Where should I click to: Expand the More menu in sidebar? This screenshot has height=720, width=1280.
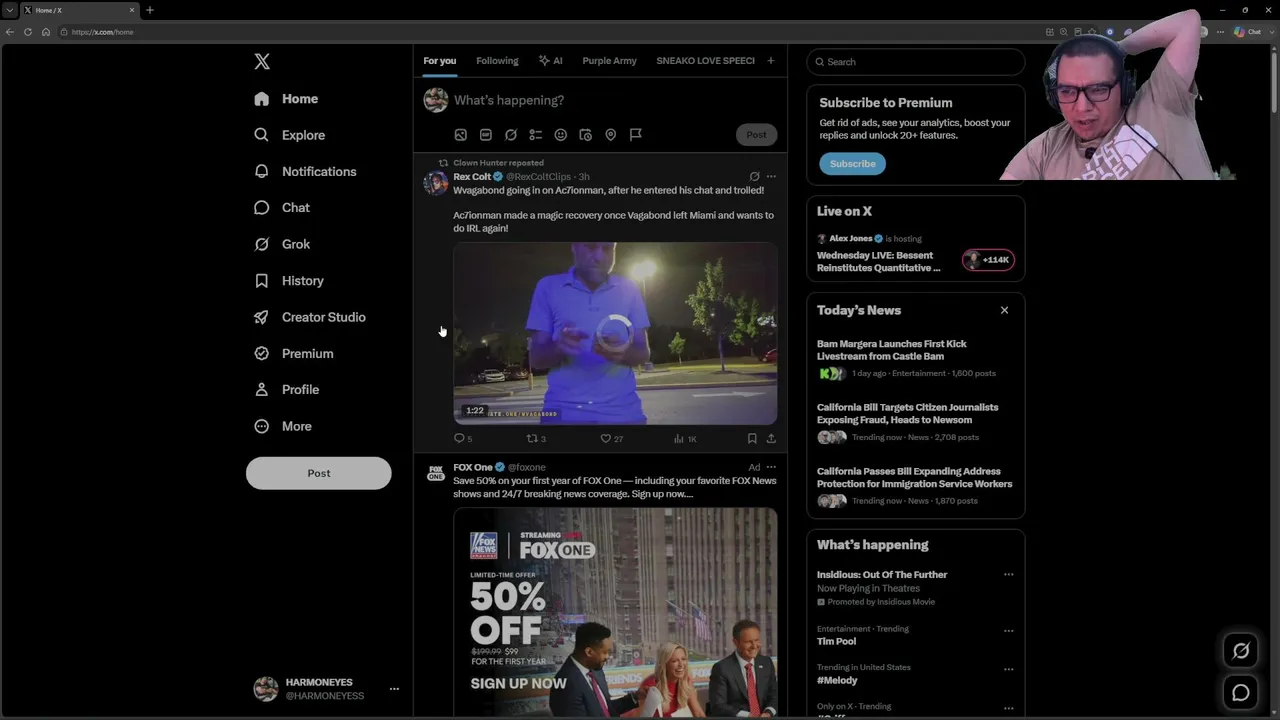pyautogui.click(x=283, y=426)
